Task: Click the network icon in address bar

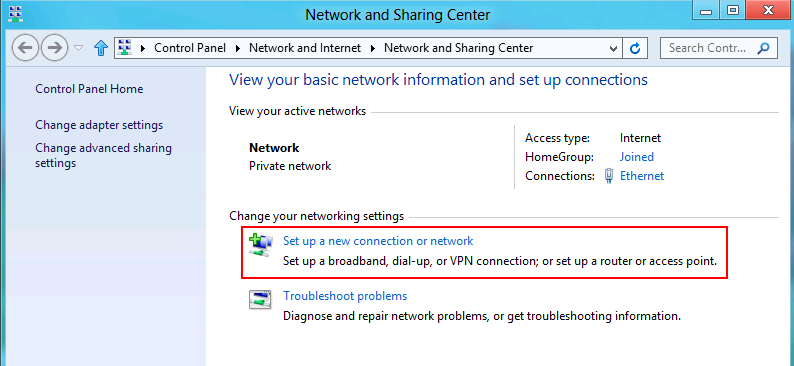Action: tap(125, 48)
